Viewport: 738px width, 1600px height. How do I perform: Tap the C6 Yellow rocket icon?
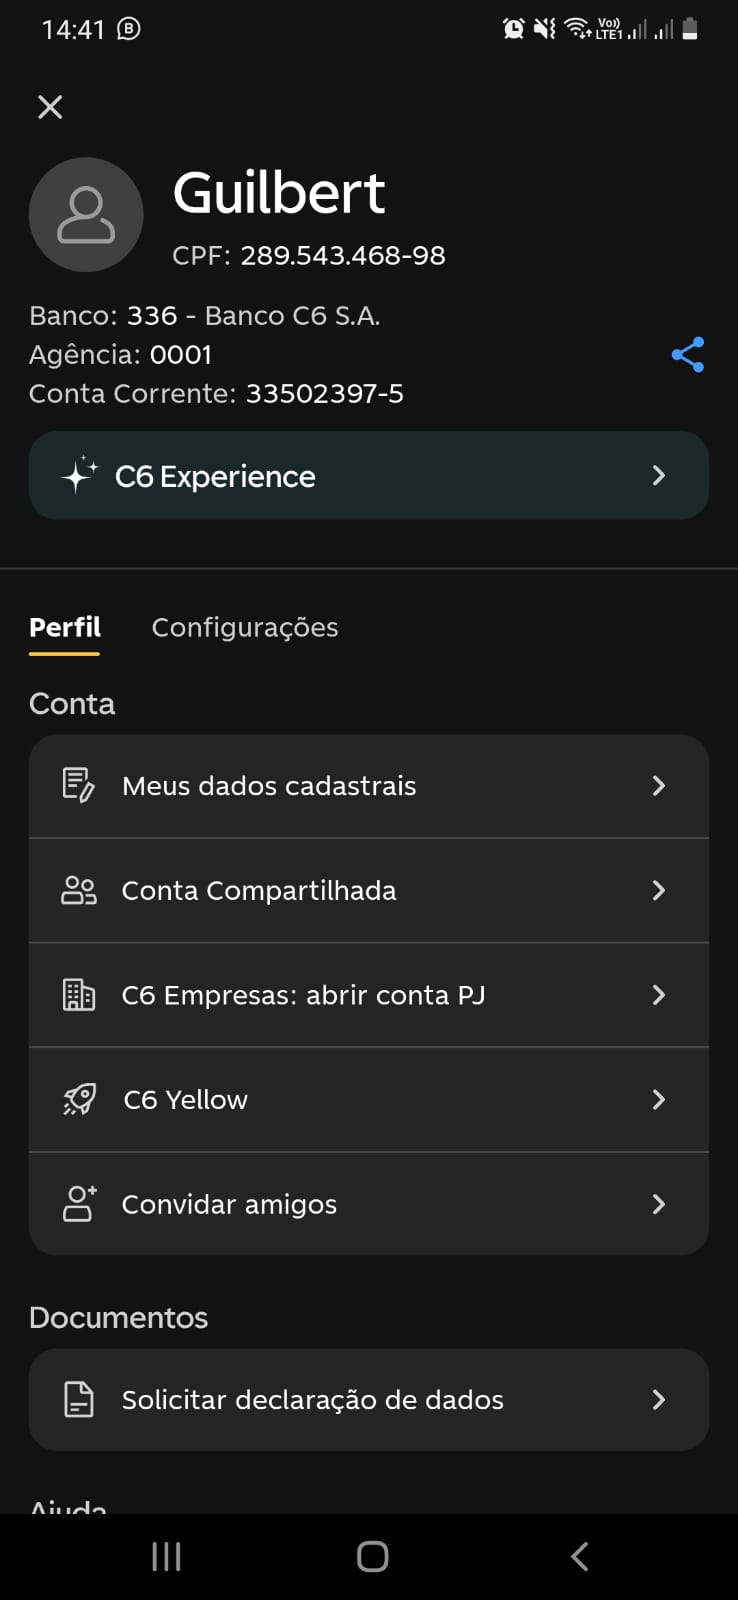coord(78,1099)
